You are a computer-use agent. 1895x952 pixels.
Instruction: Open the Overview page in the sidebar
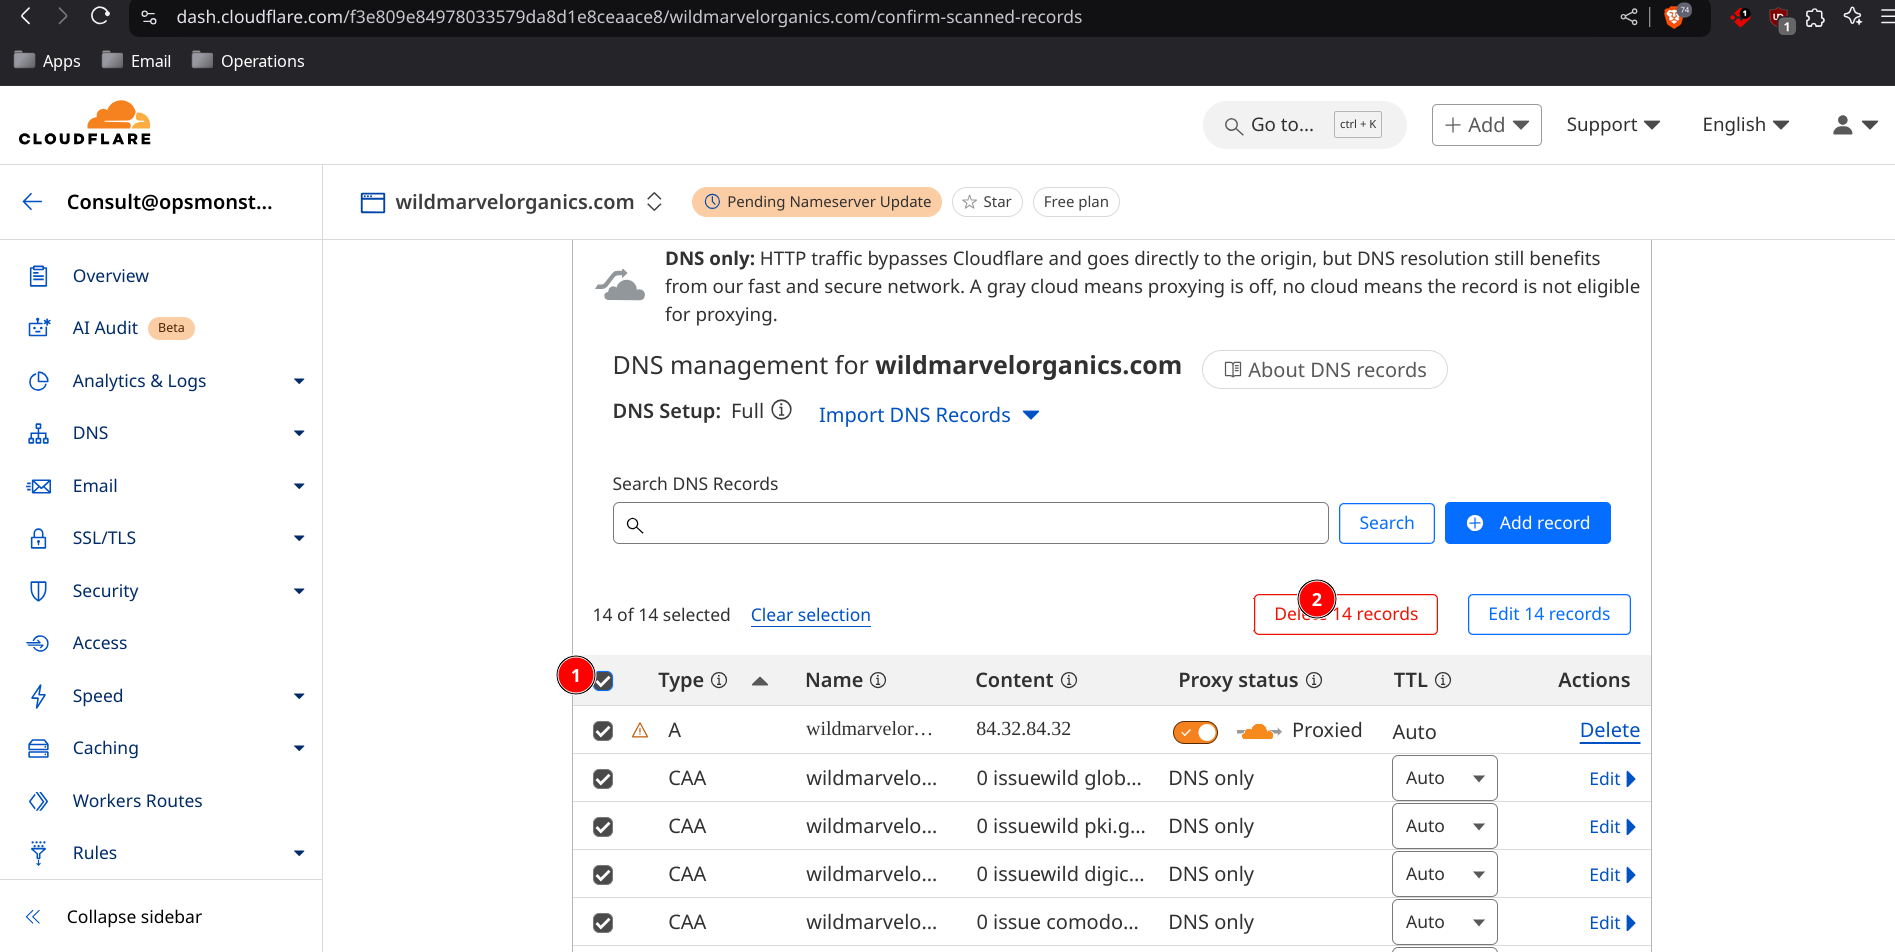pos(110,276)
